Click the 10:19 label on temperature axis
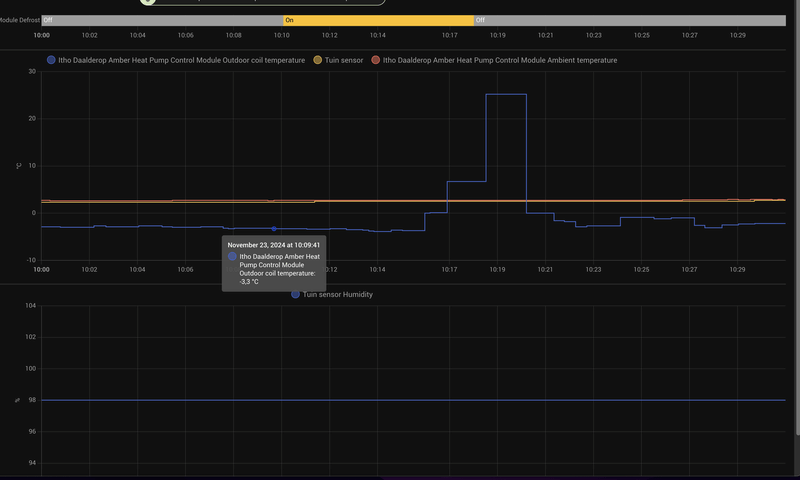800x480 pixels. pos(497,269)
